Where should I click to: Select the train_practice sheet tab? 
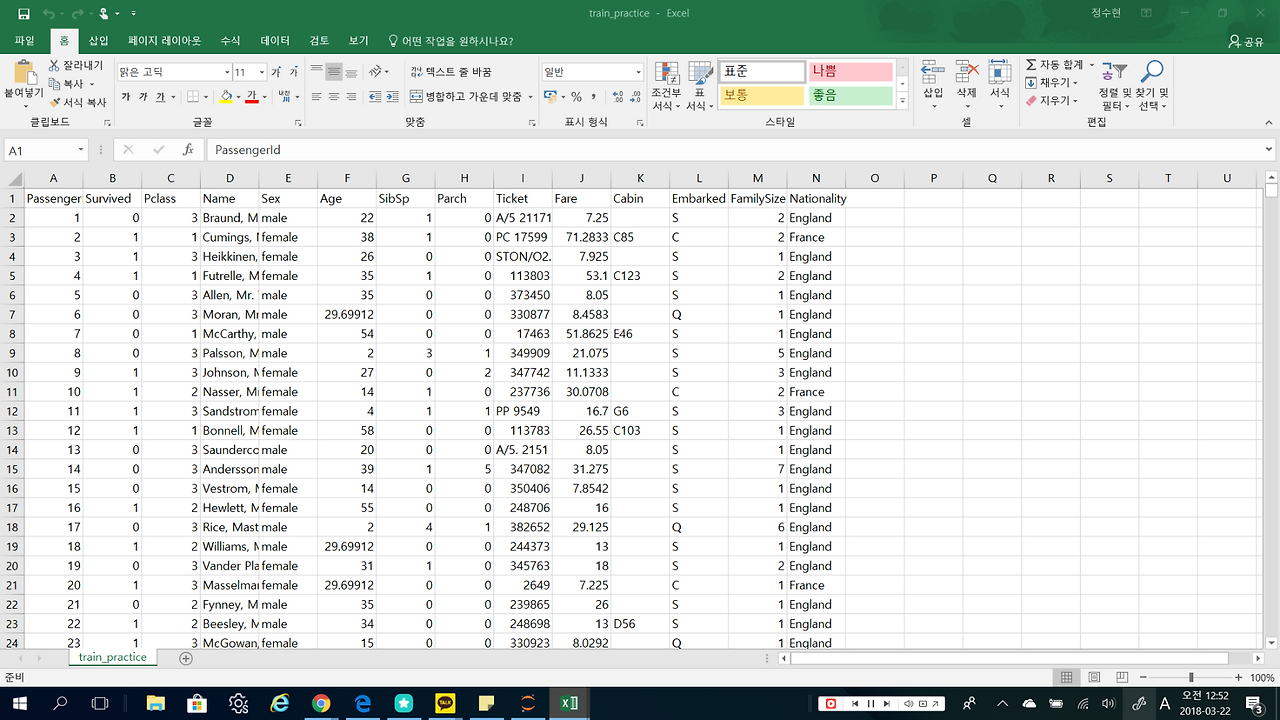113,658
